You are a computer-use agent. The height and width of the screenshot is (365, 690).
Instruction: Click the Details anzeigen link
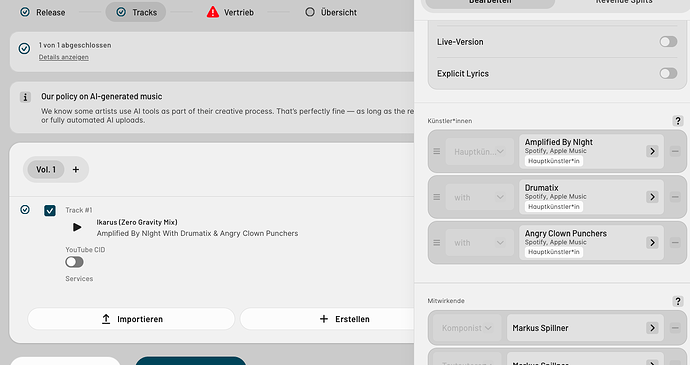tap(64, 57)
